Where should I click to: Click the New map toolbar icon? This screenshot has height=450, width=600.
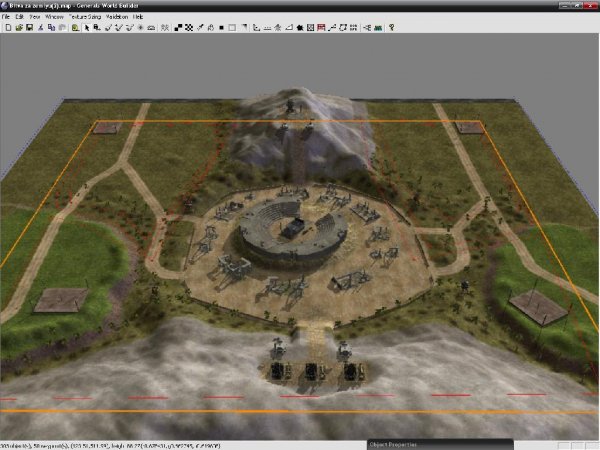point(7,27)
